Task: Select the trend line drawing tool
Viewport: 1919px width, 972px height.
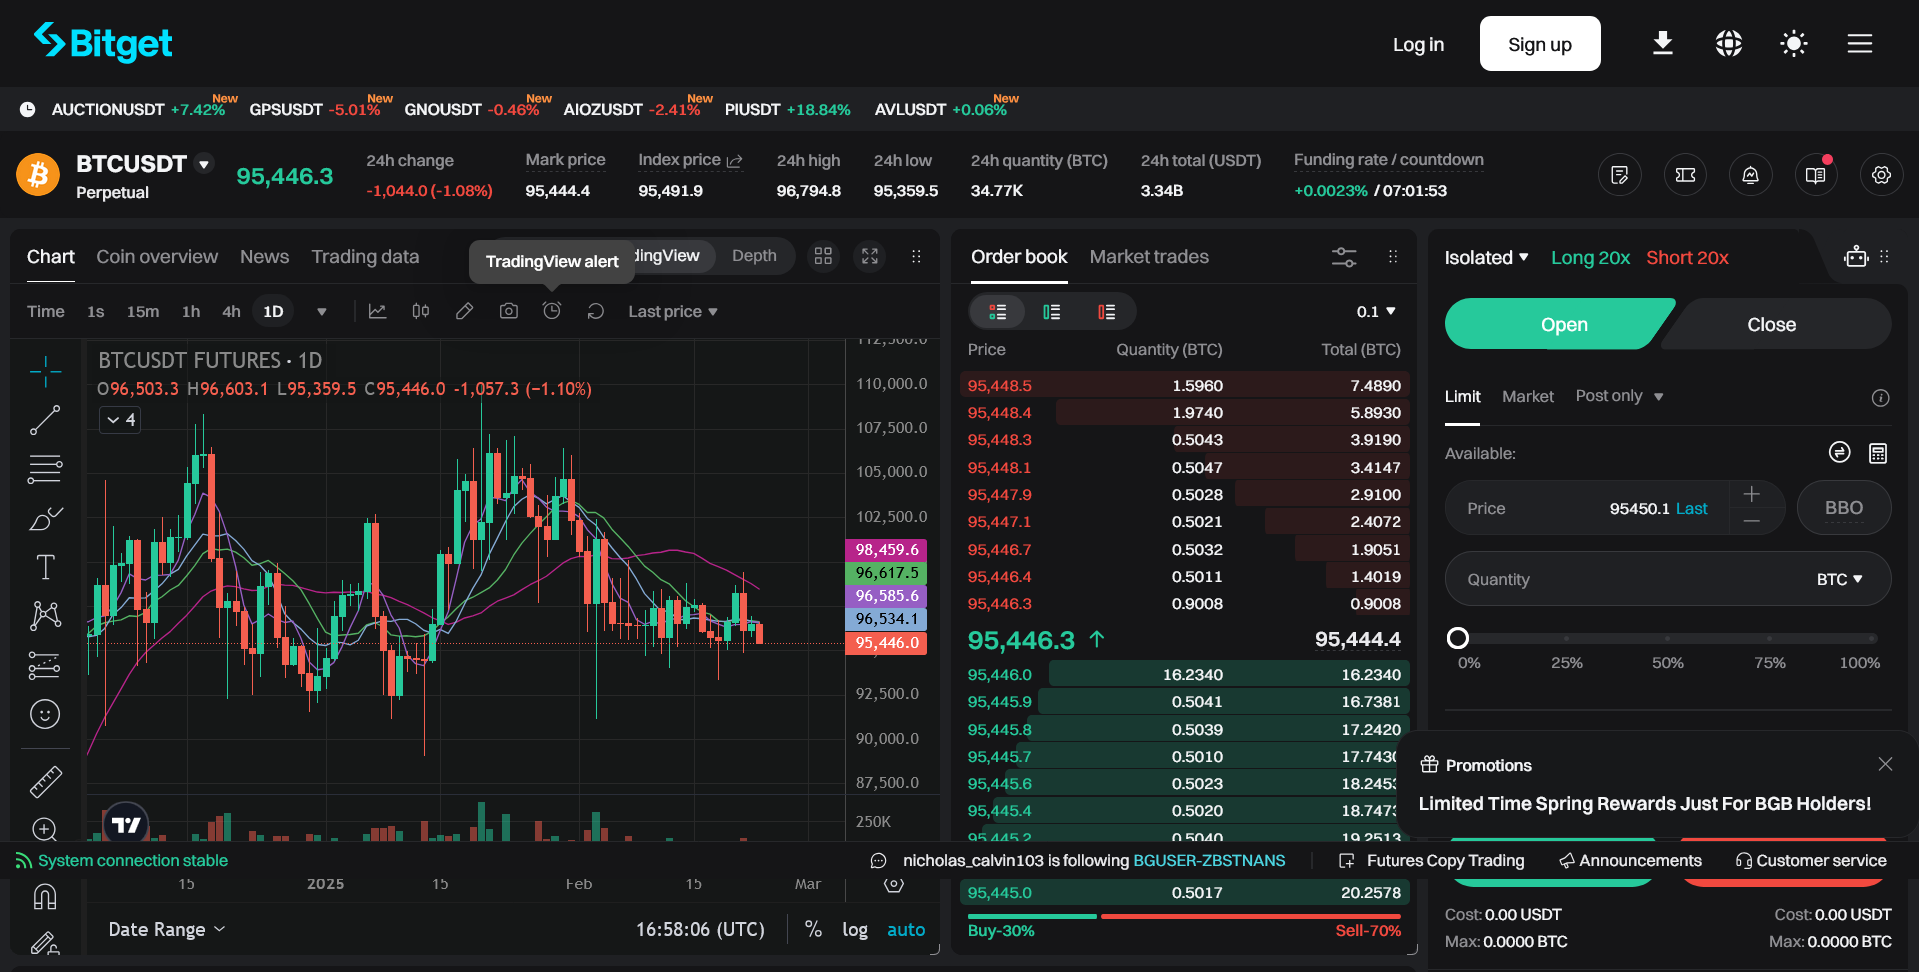Action: pos(45,420)
